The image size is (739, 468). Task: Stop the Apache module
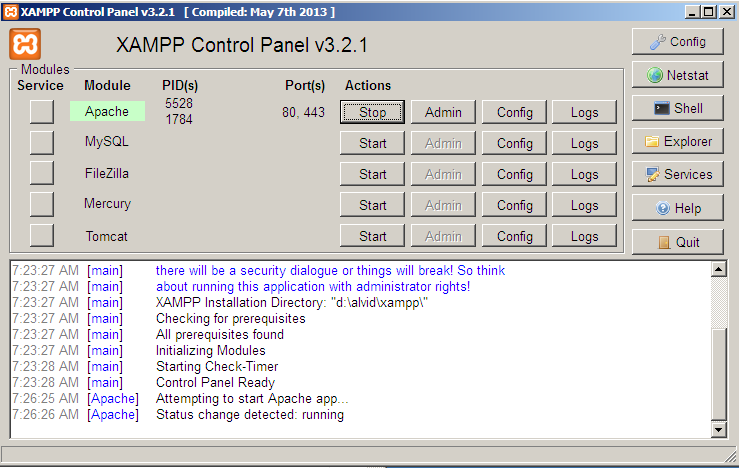coord(372,112)
